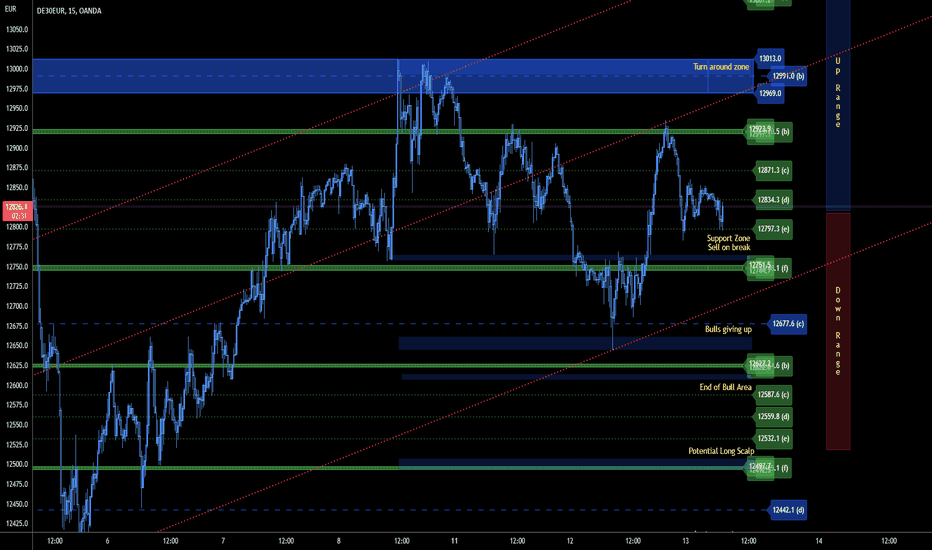Image resolution: width=932 pixels, height=550 pixels.
Task: Click the 12751.5 green level tag
Action: tap(760, 266)
